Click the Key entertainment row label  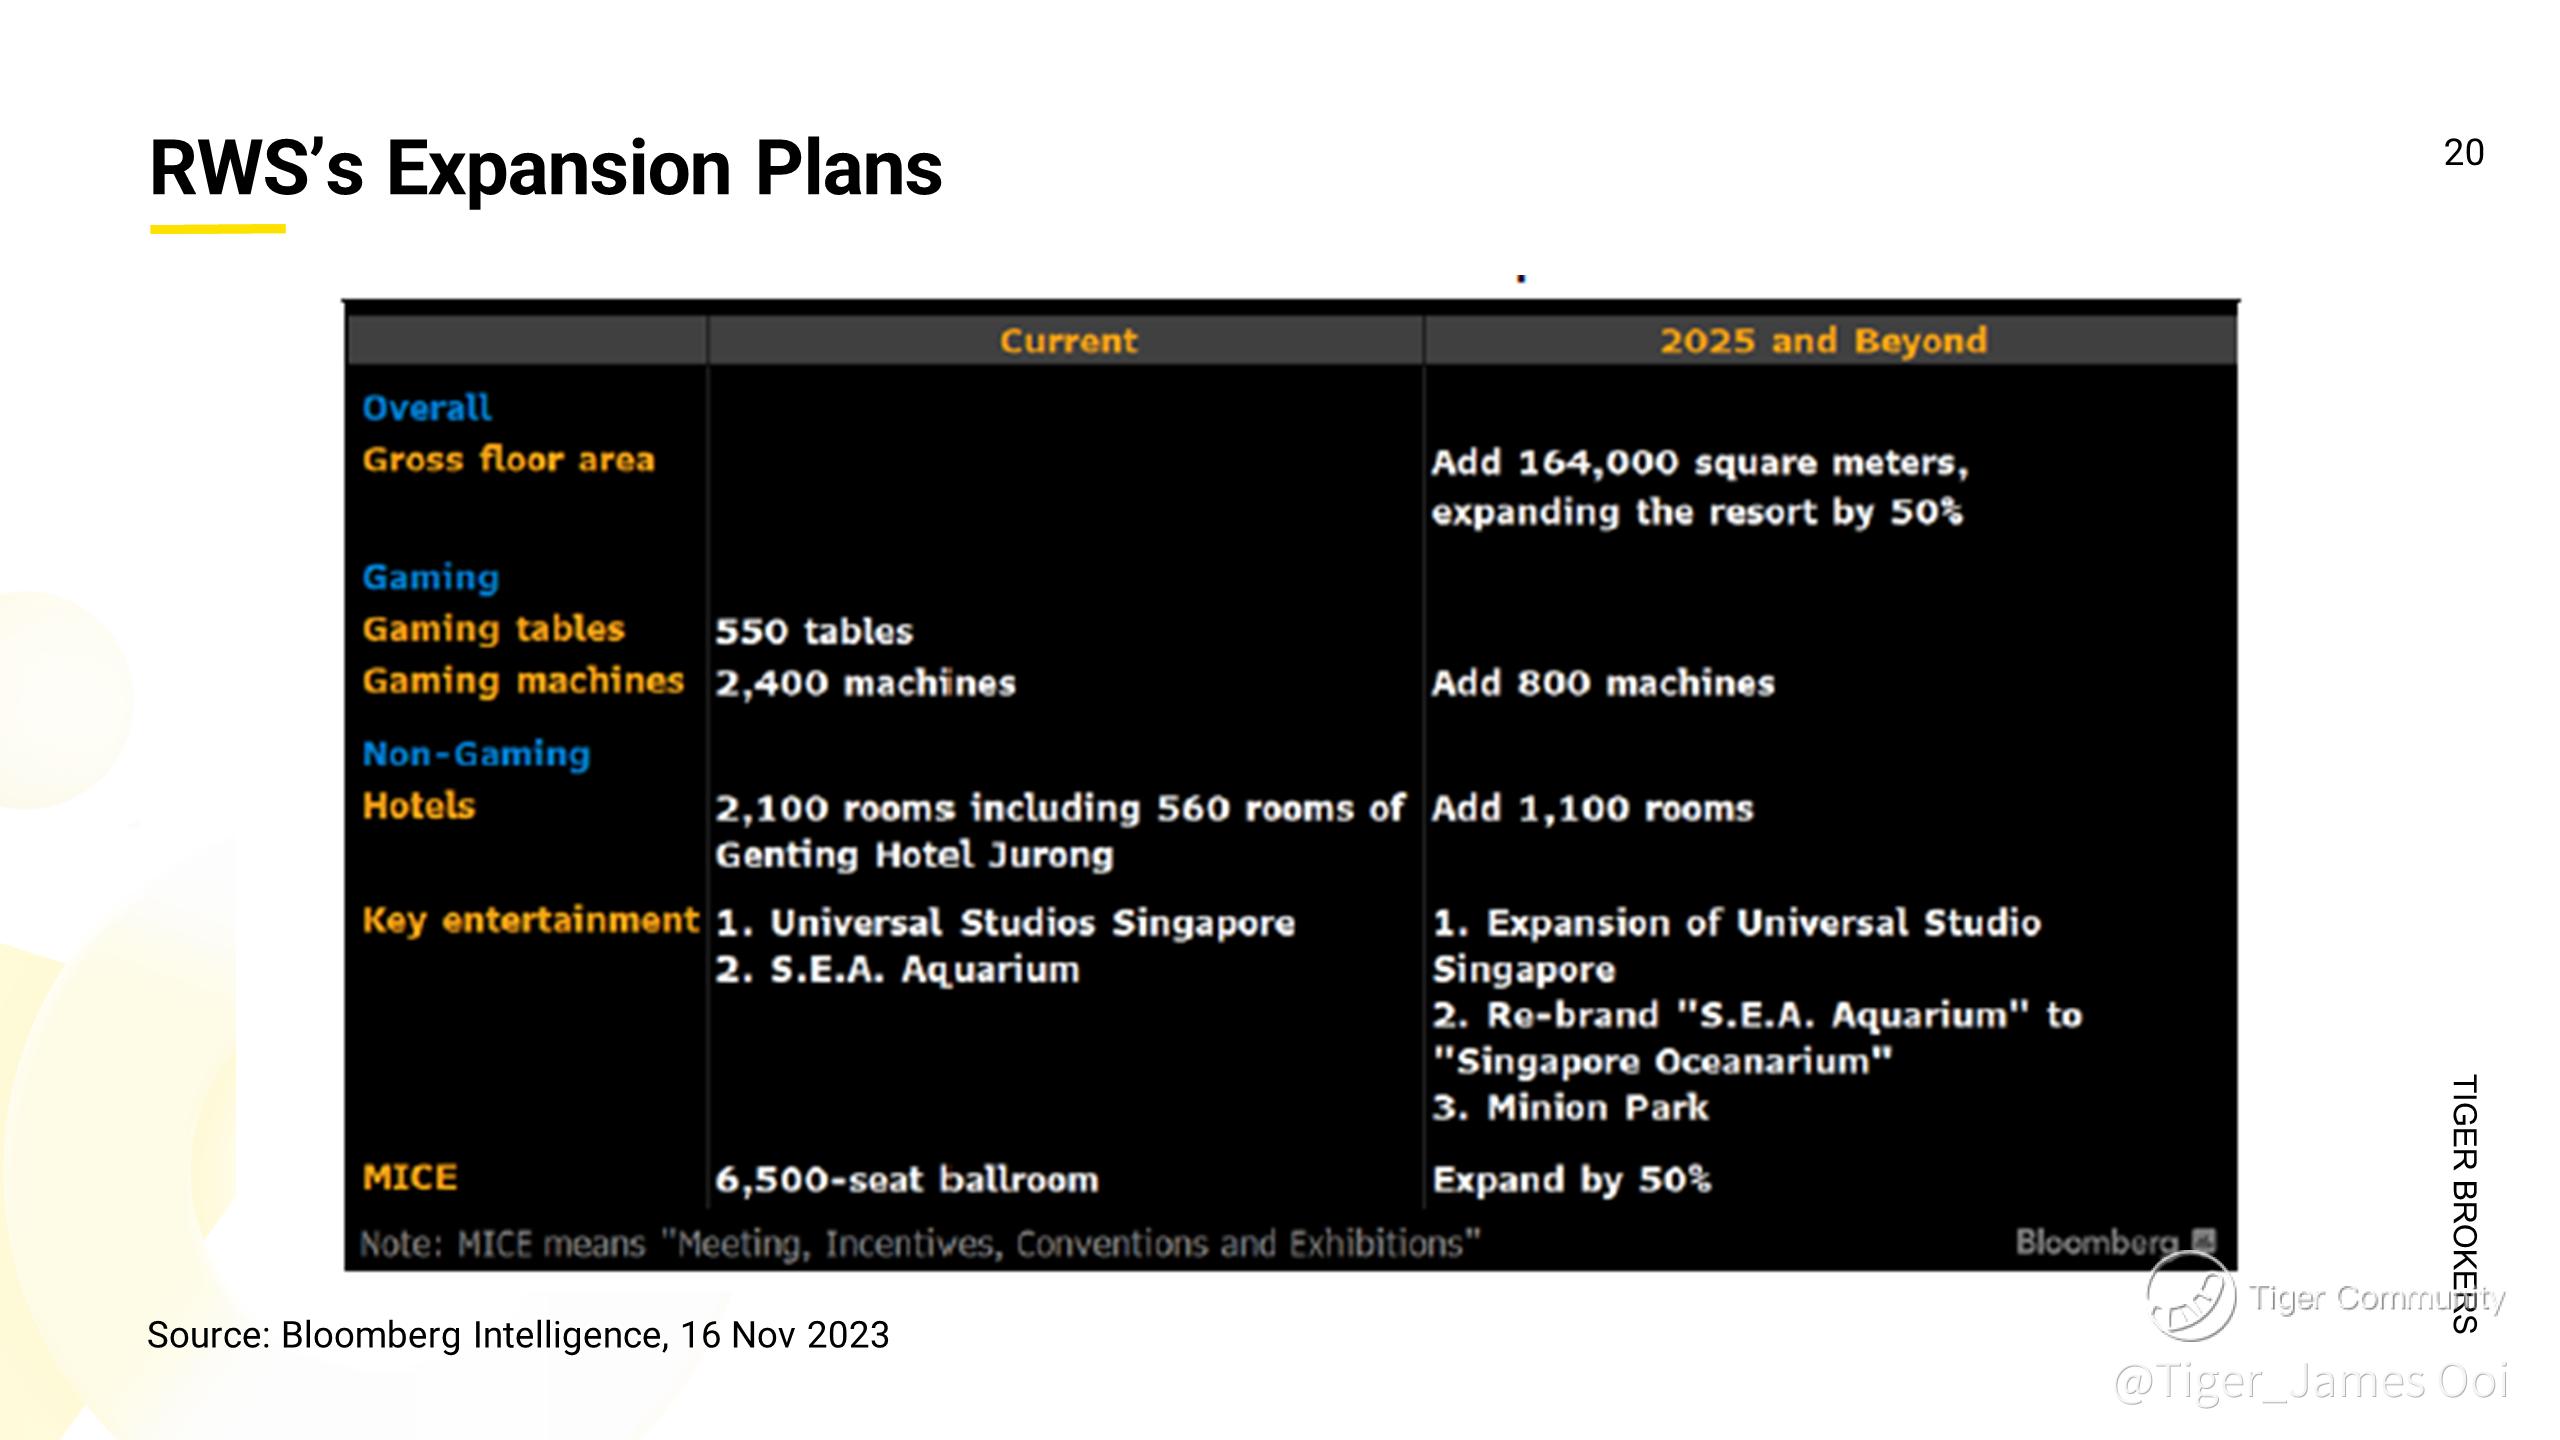530,920
